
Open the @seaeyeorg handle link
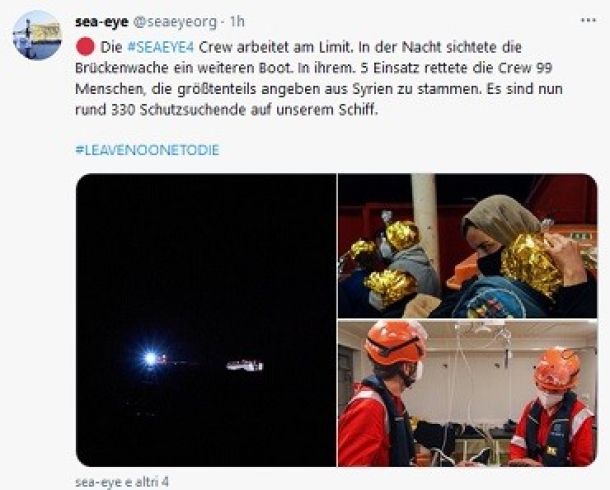tap(175, 22)
